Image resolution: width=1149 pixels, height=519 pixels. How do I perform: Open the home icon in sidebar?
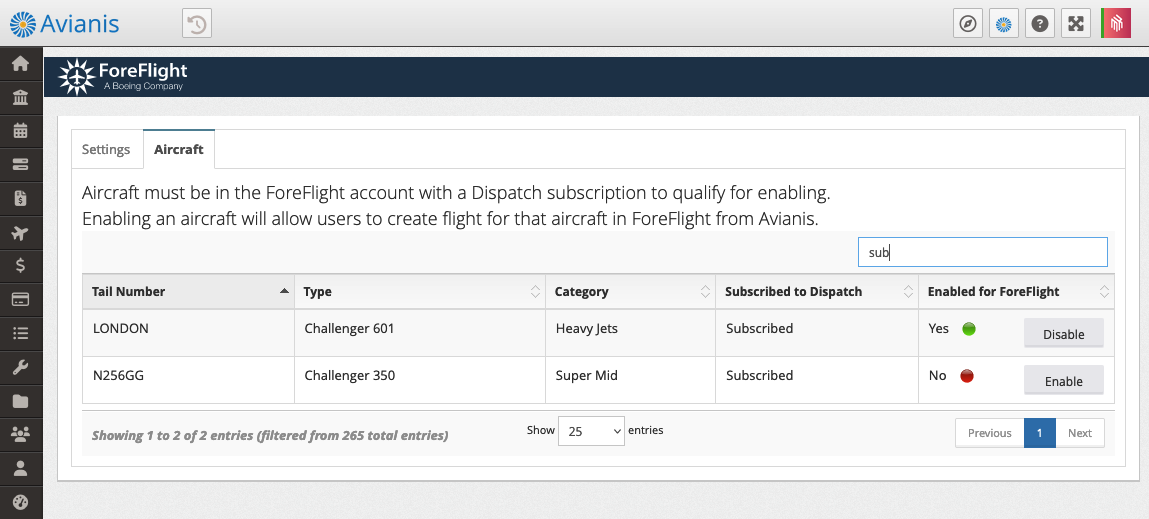click(21, 64)
